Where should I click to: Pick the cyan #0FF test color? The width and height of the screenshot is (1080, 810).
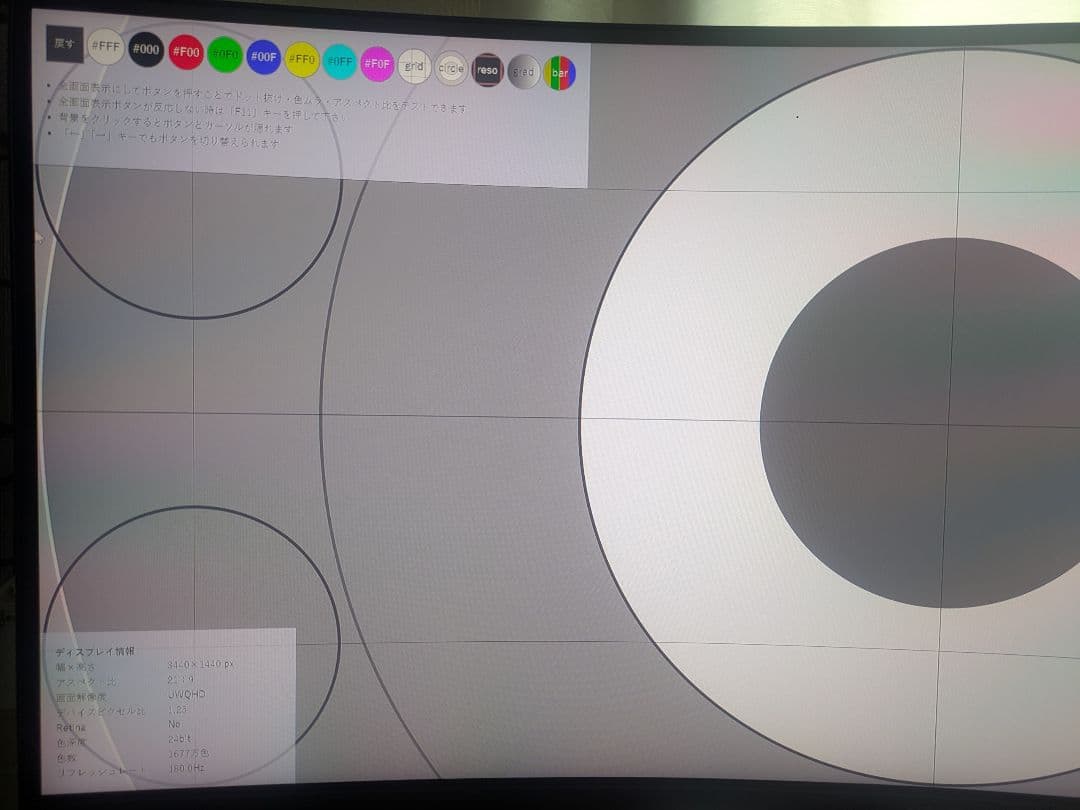click(x=340, y=62)
